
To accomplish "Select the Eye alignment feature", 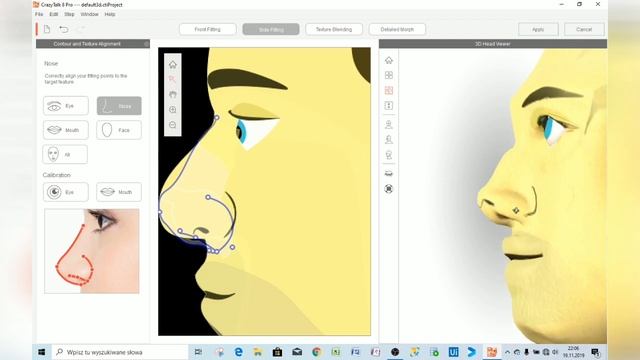I will coord(66,106).
